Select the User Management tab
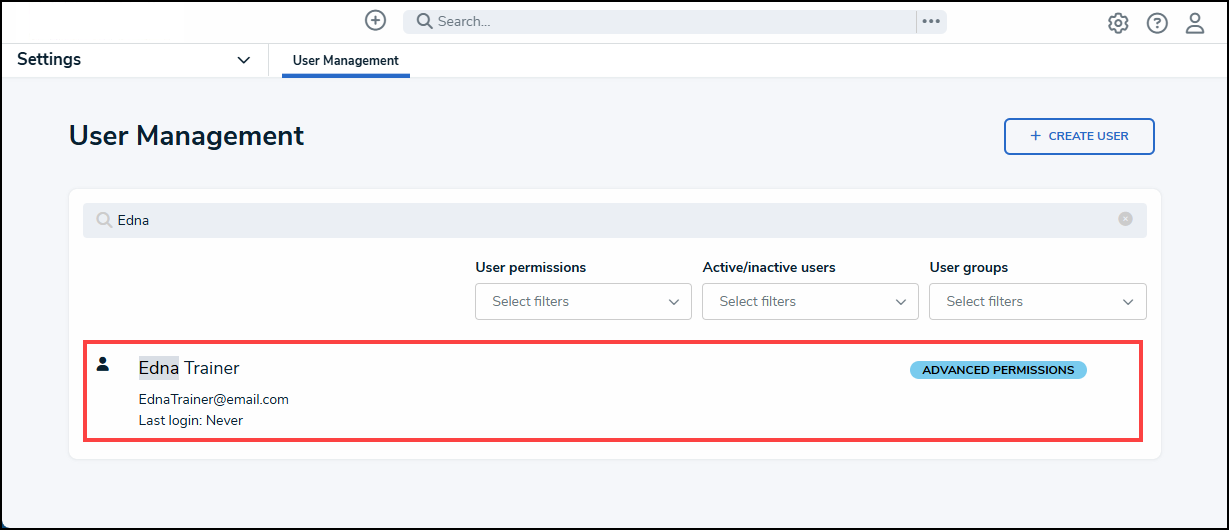 point(346,60)
